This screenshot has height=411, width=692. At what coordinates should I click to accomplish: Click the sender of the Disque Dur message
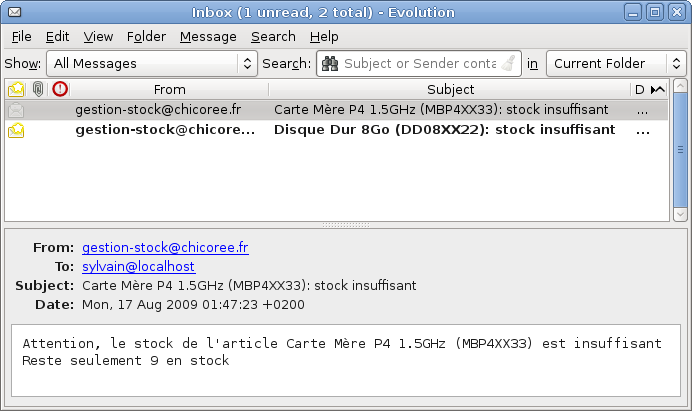coord(165,130)
